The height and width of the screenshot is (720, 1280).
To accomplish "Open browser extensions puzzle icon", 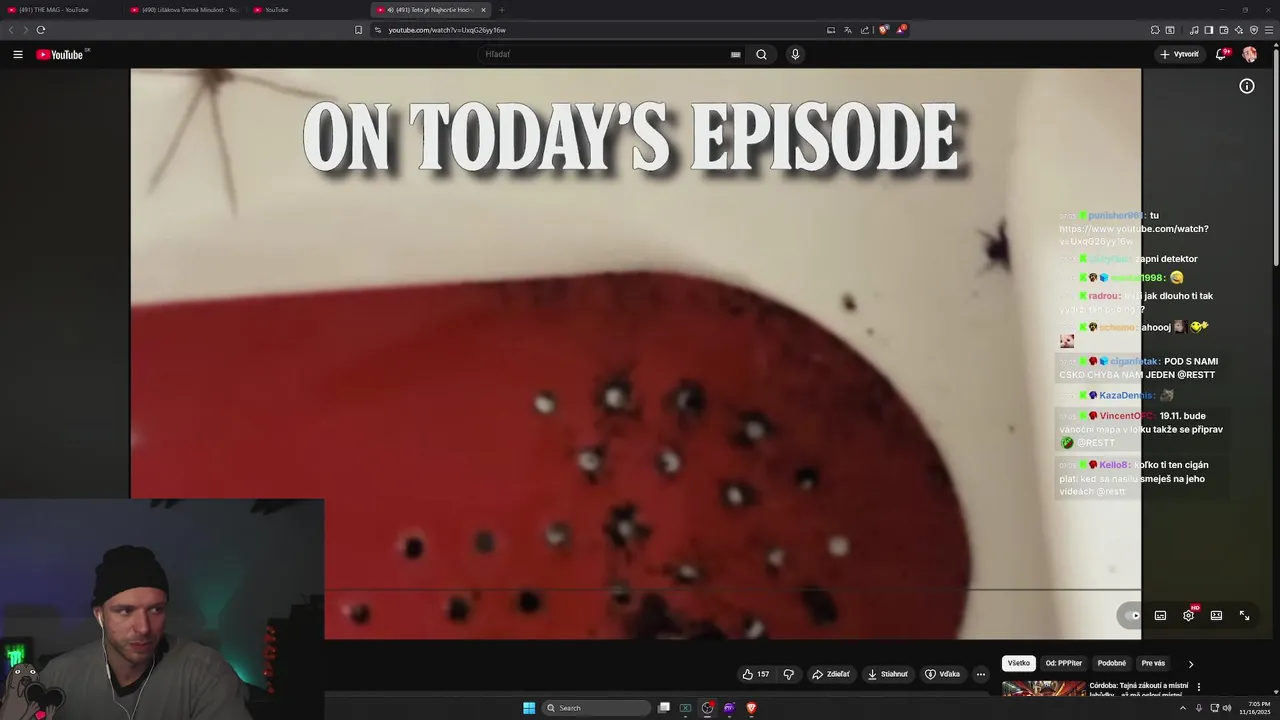I will coord(1155,30).
